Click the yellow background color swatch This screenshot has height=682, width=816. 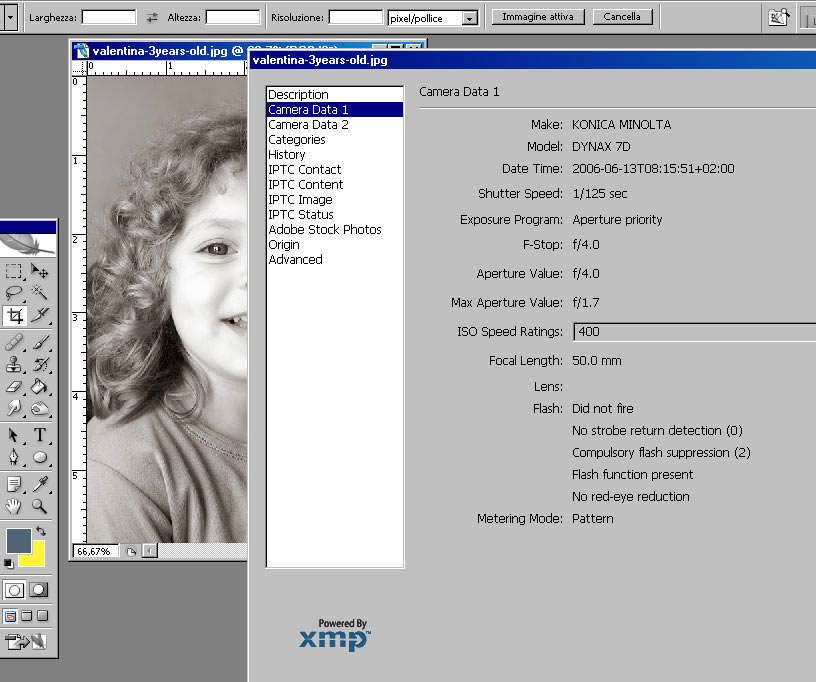(x=35, y=555)
